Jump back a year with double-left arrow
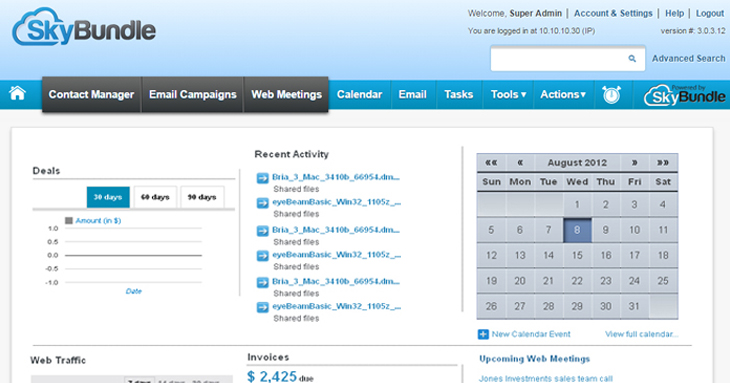Image resolution: width=730 pixels, height=383 pixels. (x=491, y=162)
